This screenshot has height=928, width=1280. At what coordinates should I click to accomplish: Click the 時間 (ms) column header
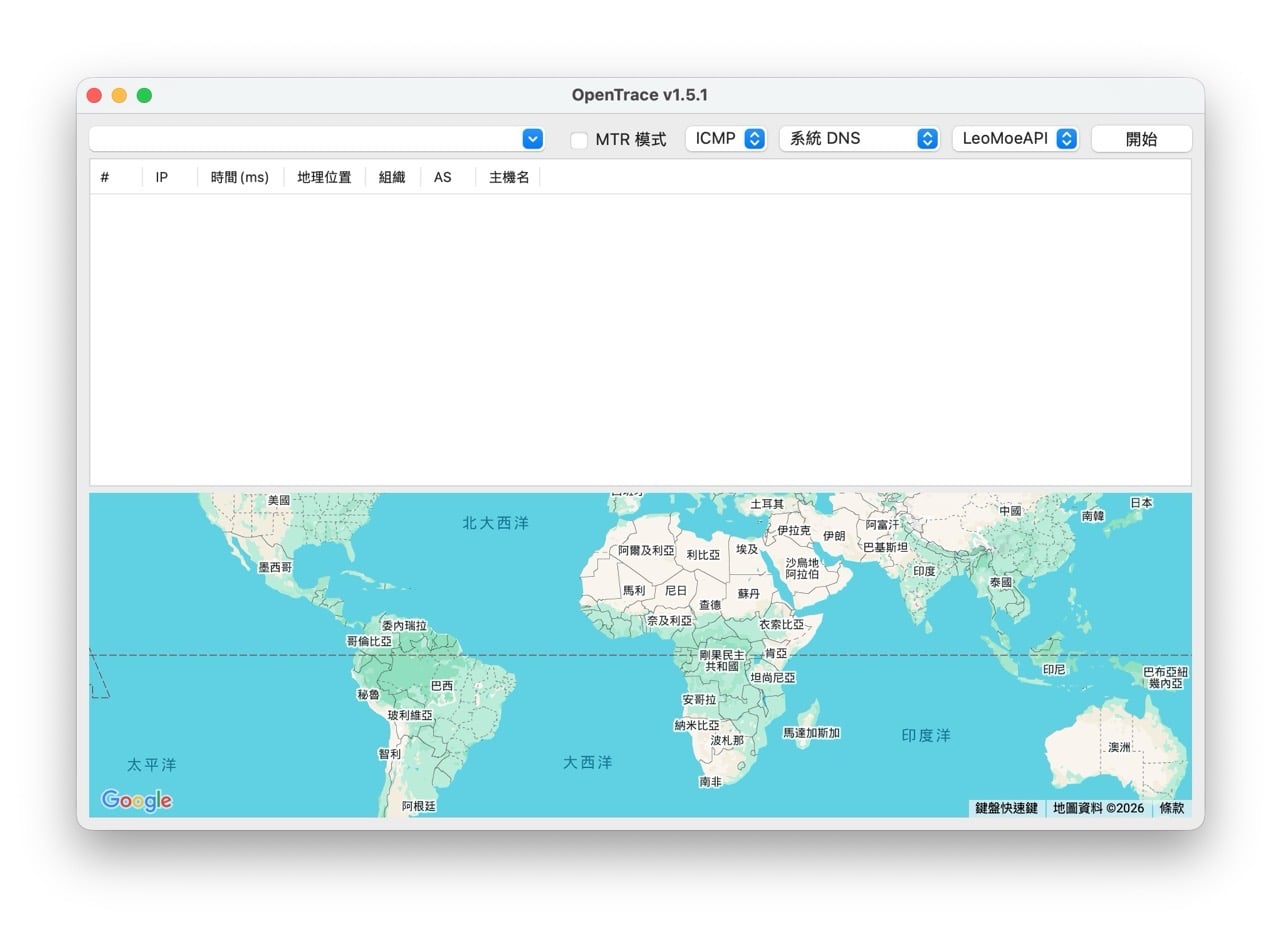(x=239, y=177)
